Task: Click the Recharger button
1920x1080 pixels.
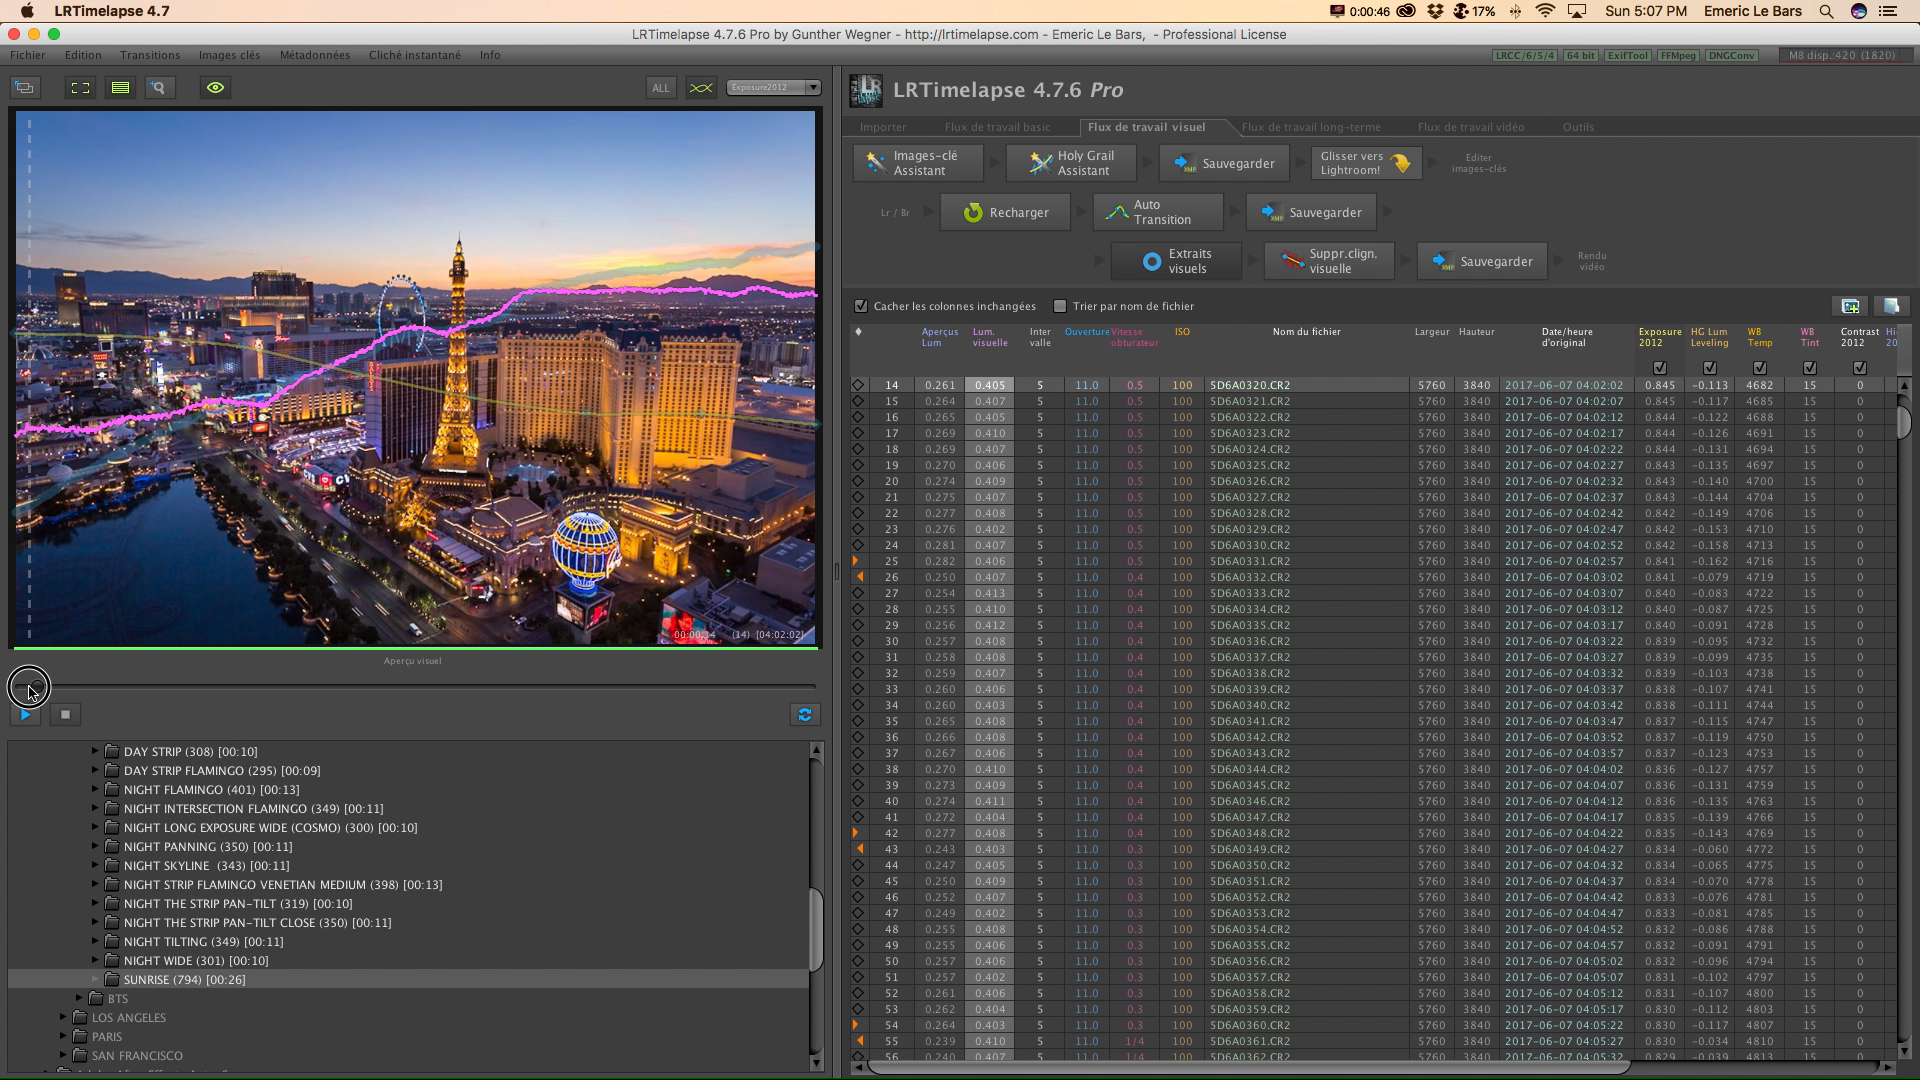Action: click(1006, 212)
